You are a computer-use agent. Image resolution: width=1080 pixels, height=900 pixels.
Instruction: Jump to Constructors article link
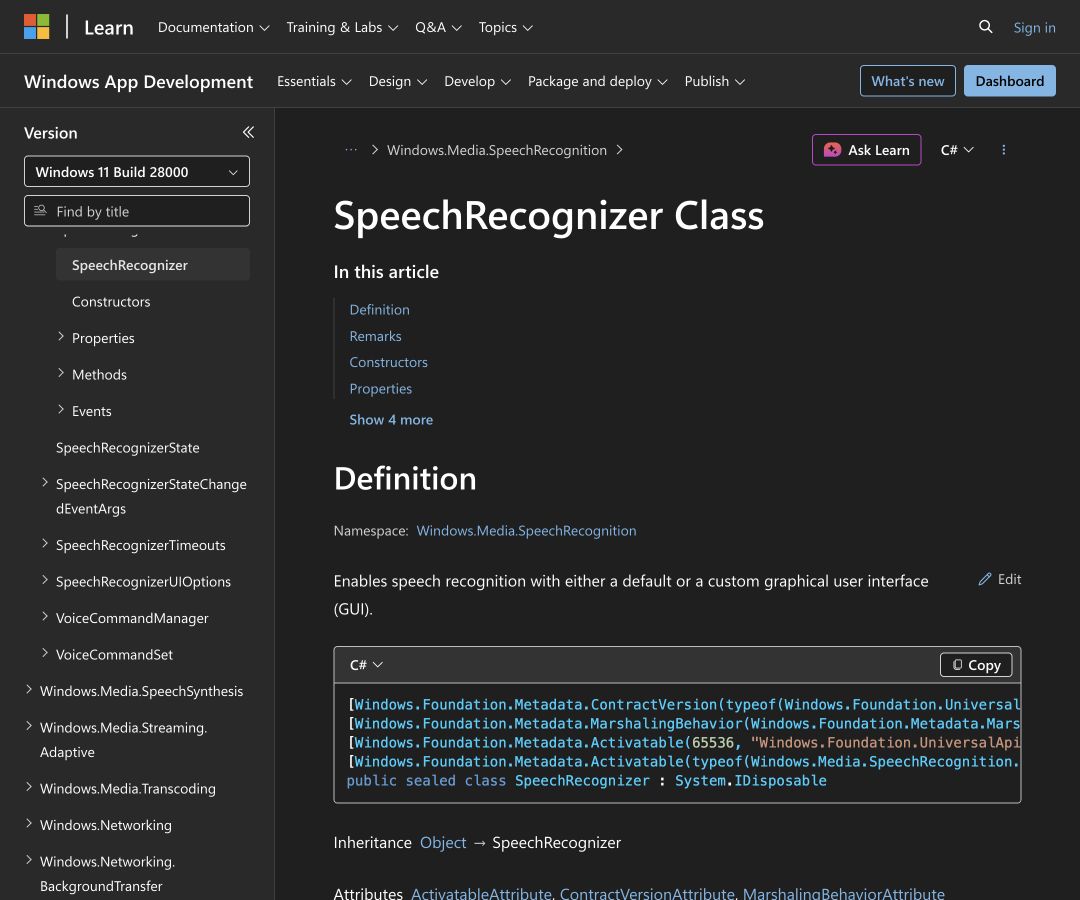(388, 362)
